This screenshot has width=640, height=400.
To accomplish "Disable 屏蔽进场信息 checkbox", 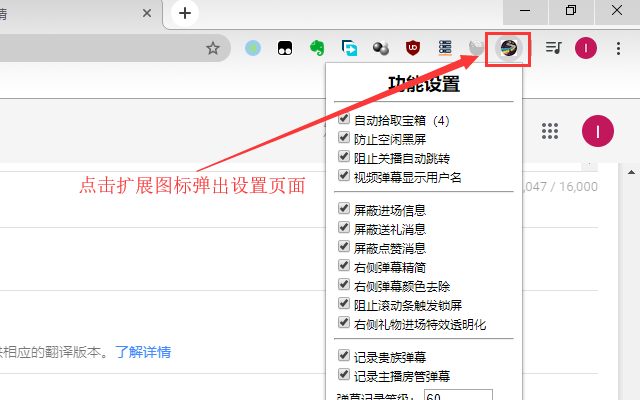I will [344, 209].
